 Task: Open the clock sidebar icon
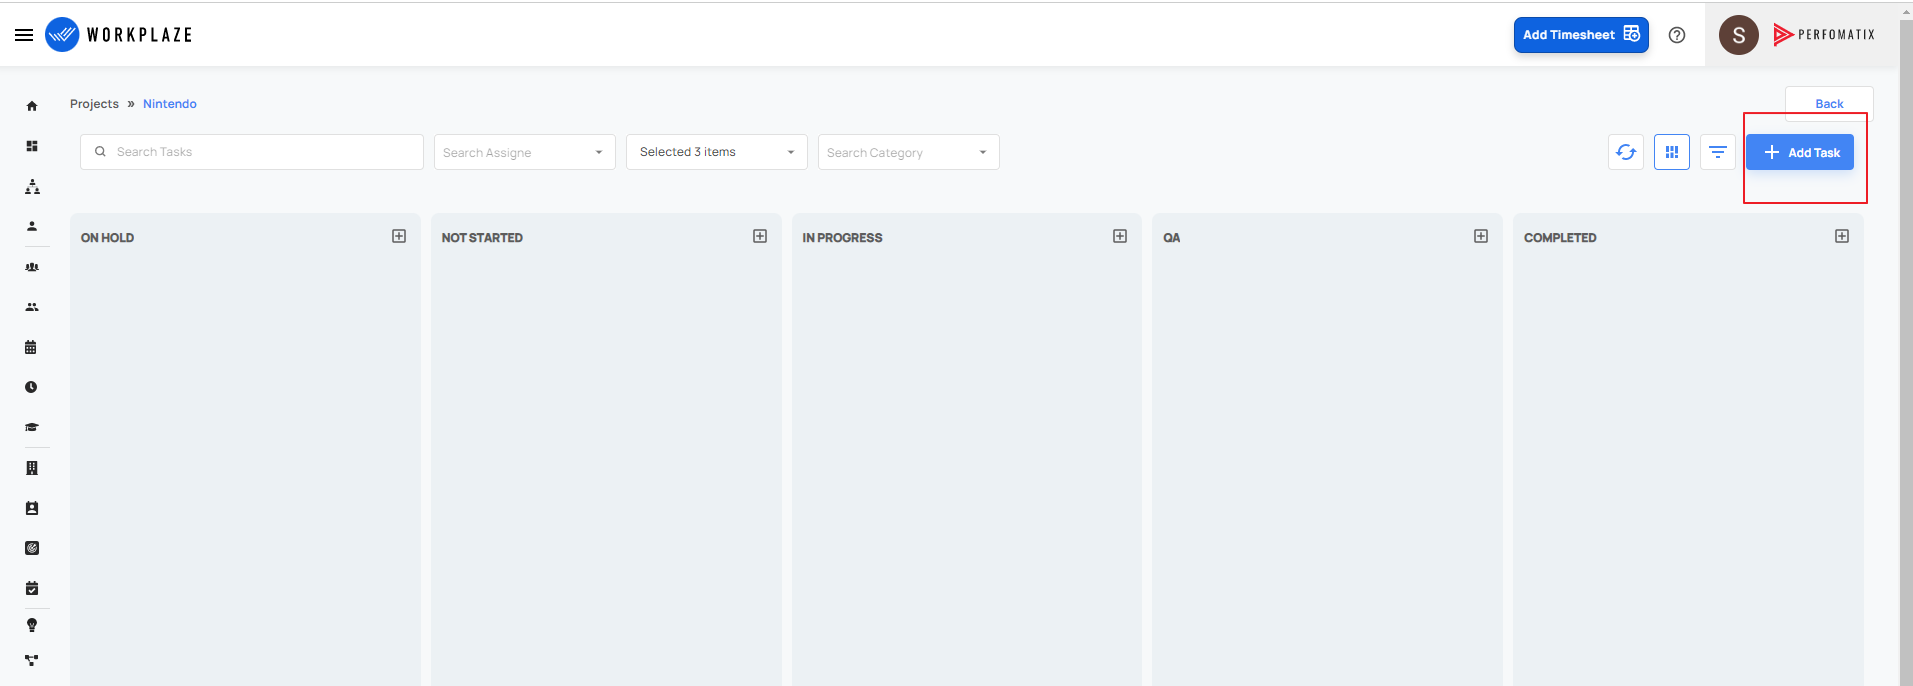click(31, 387)
